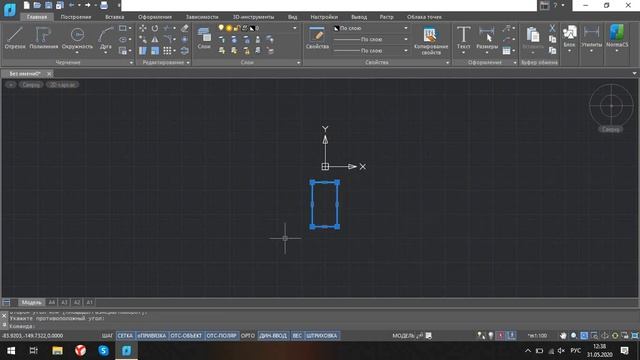Open the Утилиты tool
The height and width of the screenshot is (360, 640).
(x=591, y=37)
